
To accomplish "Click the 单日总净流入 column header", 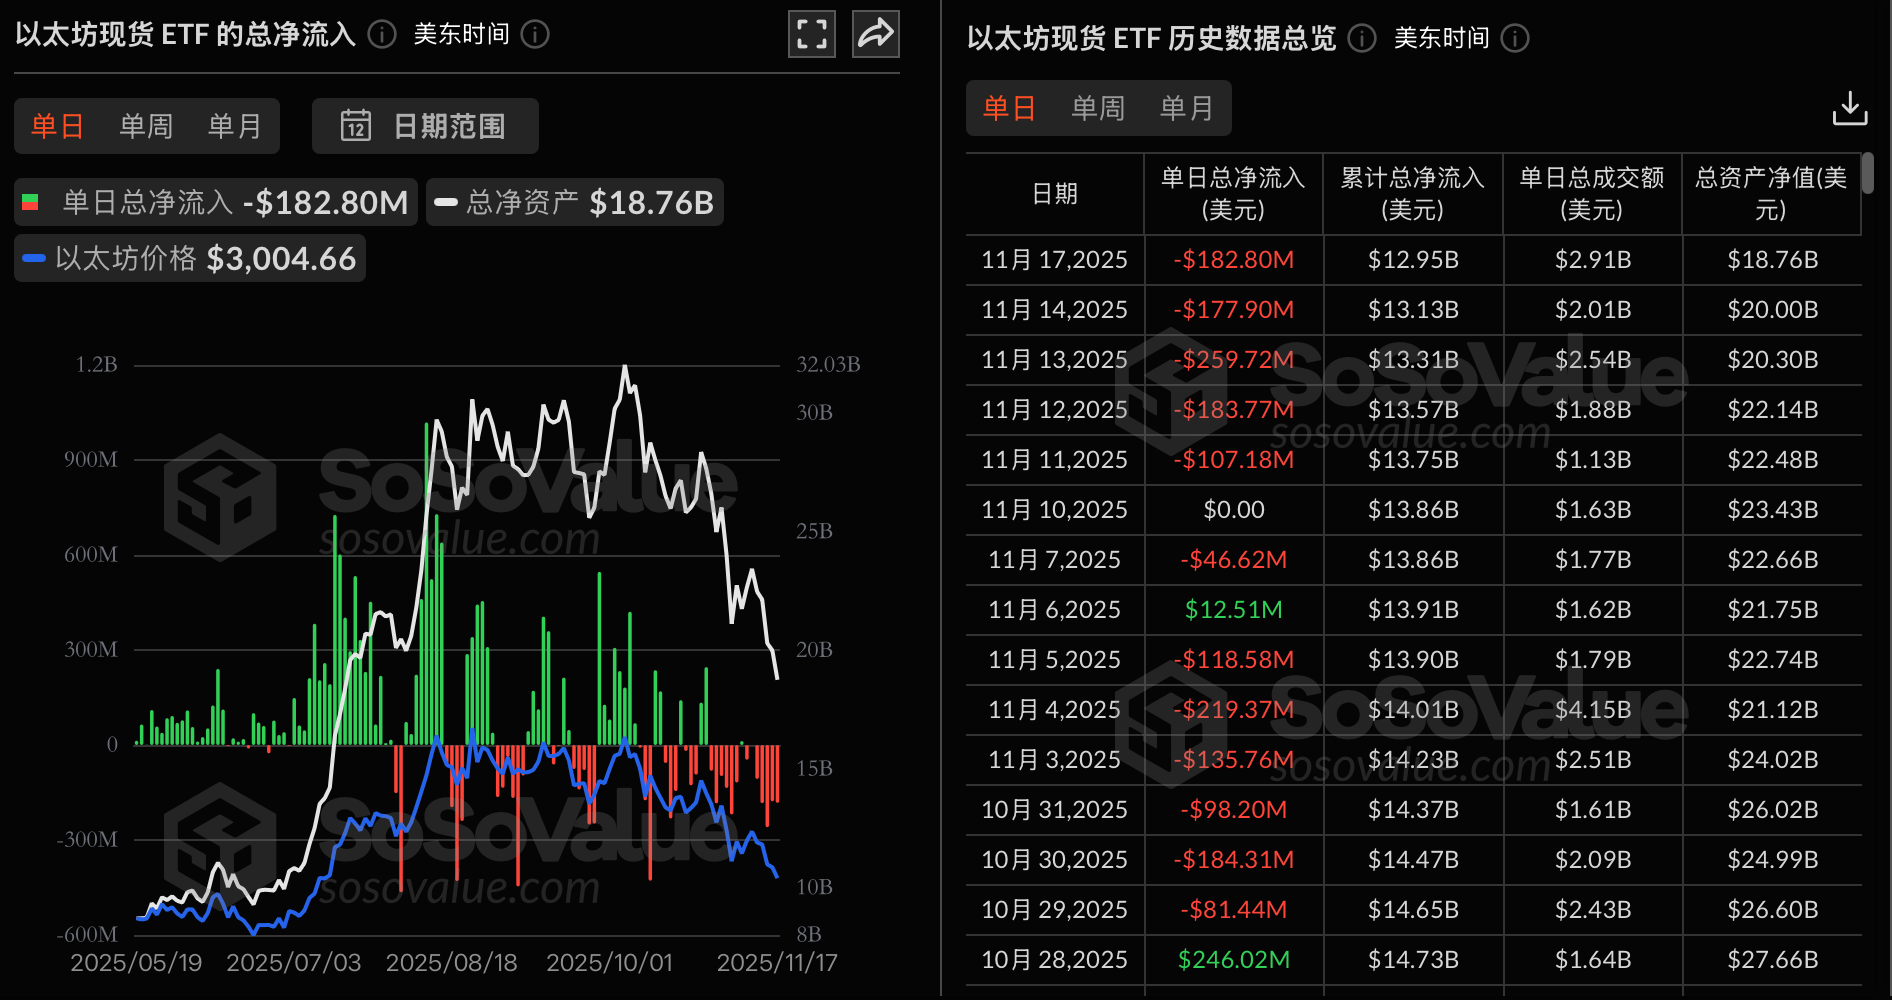I will tap(1232, 194).
